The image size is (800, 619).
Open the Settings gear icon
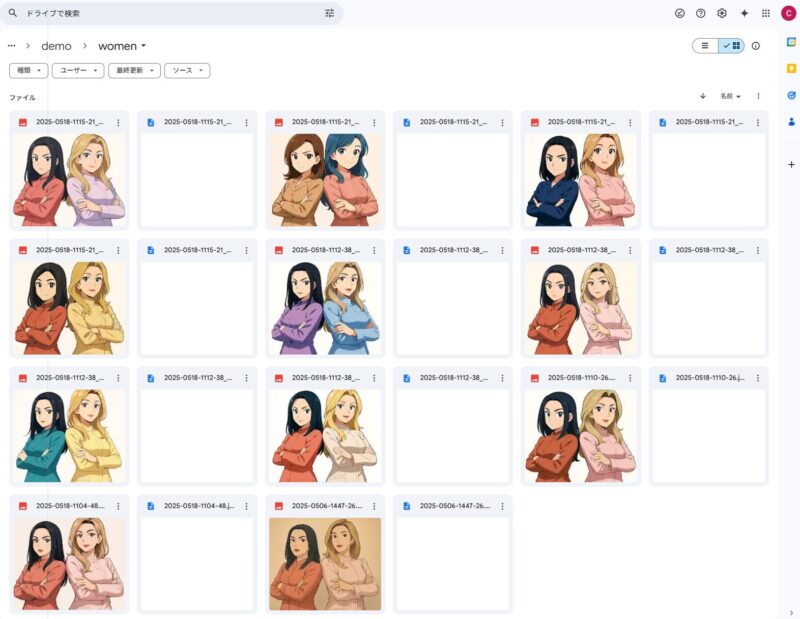click(x=722, y=13)
